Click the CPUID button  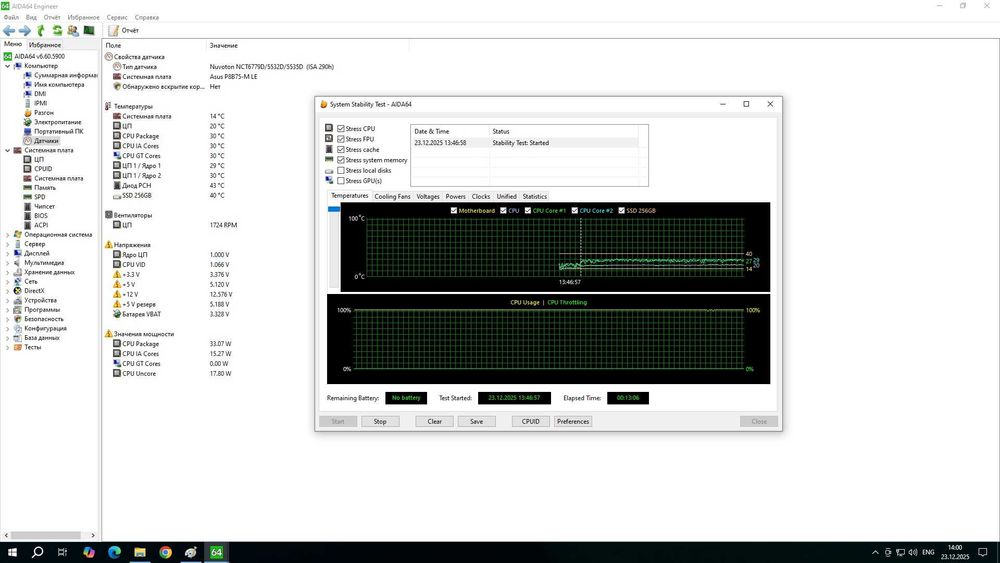pos(531,421)
